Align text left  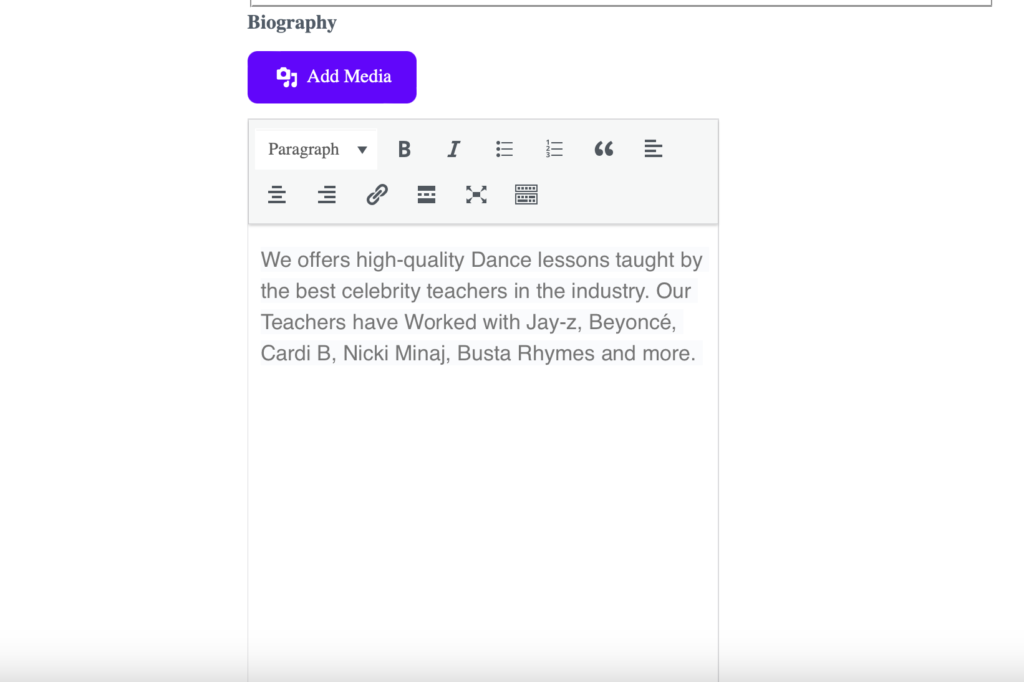653,150
